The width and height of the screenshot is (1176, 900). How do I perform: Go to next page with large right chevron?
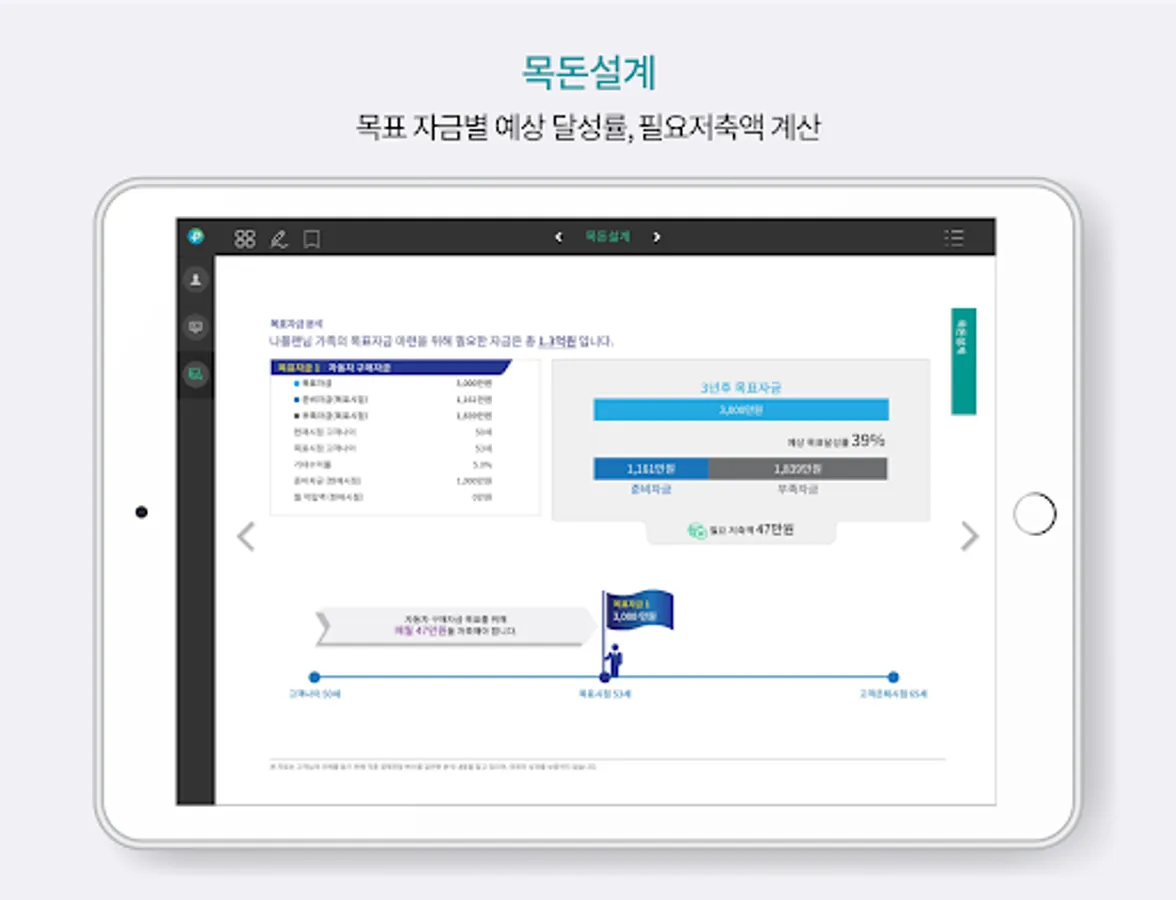pyautogui.click(x=970, y=536)
